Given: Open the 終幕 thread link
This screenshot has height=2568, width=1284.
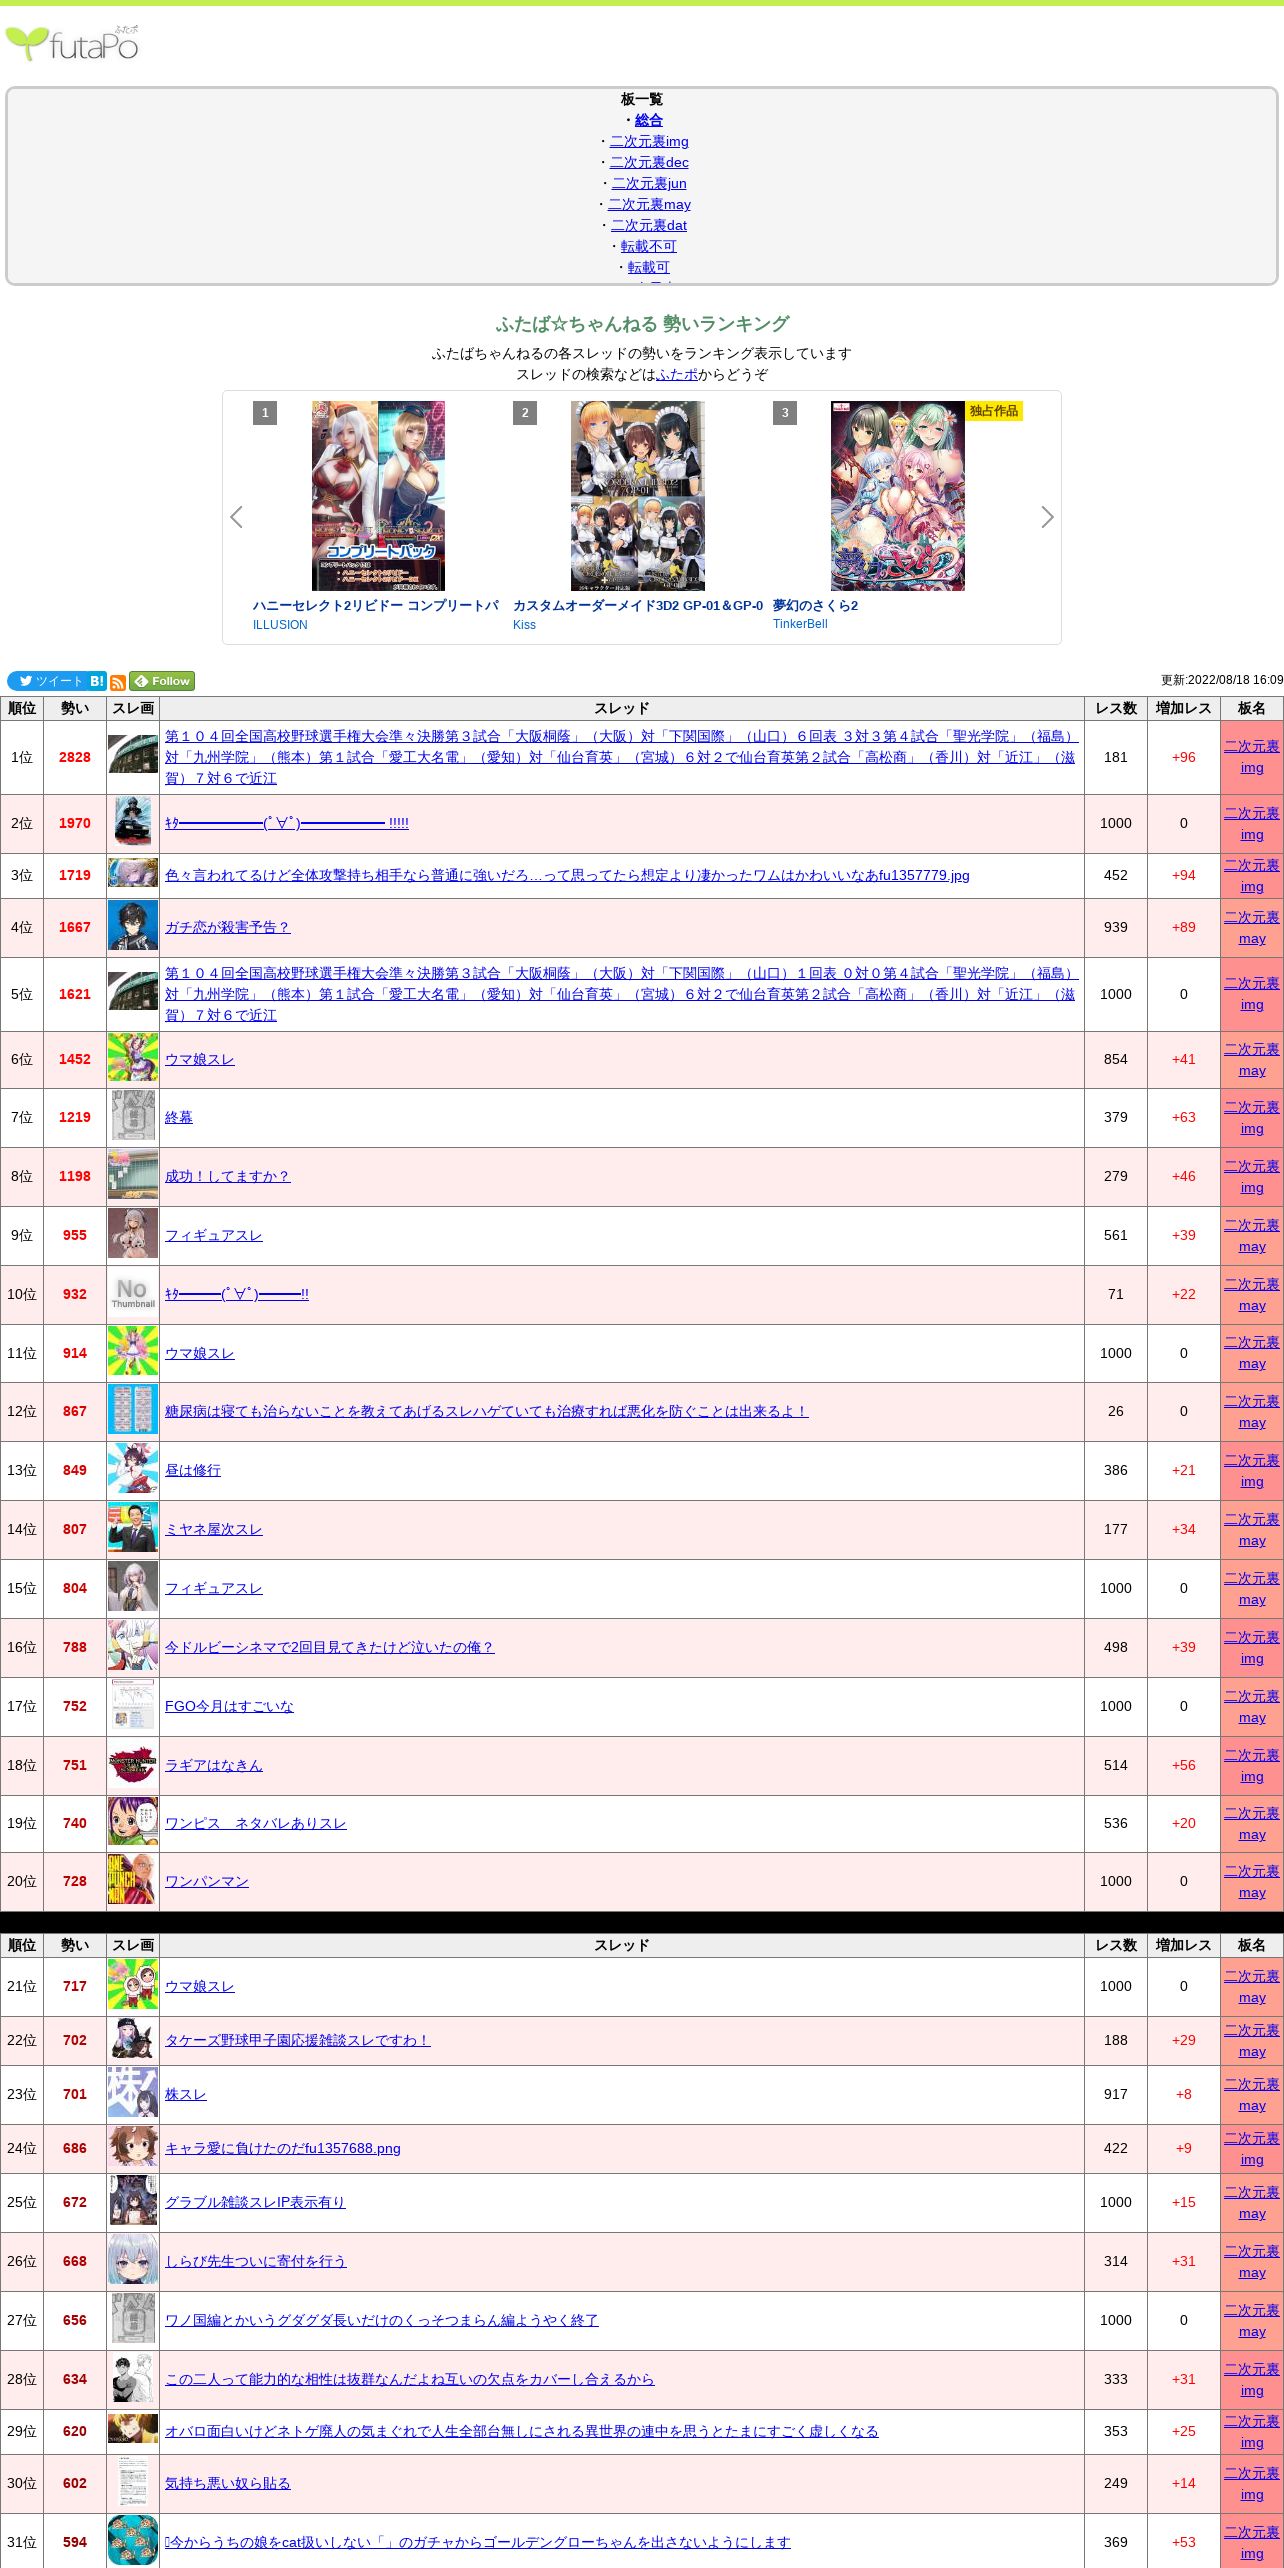Looking at the screenshot, I should 179,1117.
